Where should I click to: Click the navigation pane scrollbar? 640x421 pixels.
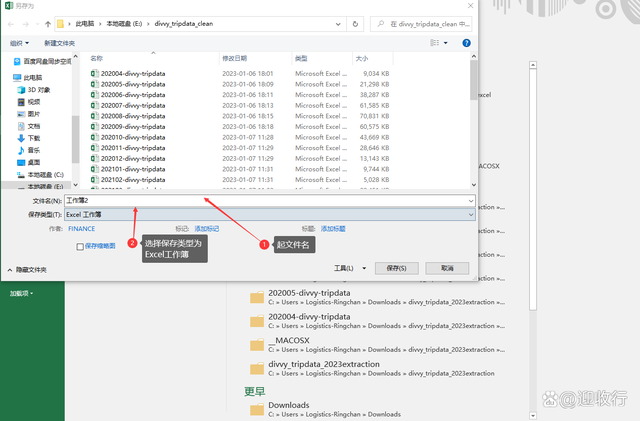click(x=75, y=139)
